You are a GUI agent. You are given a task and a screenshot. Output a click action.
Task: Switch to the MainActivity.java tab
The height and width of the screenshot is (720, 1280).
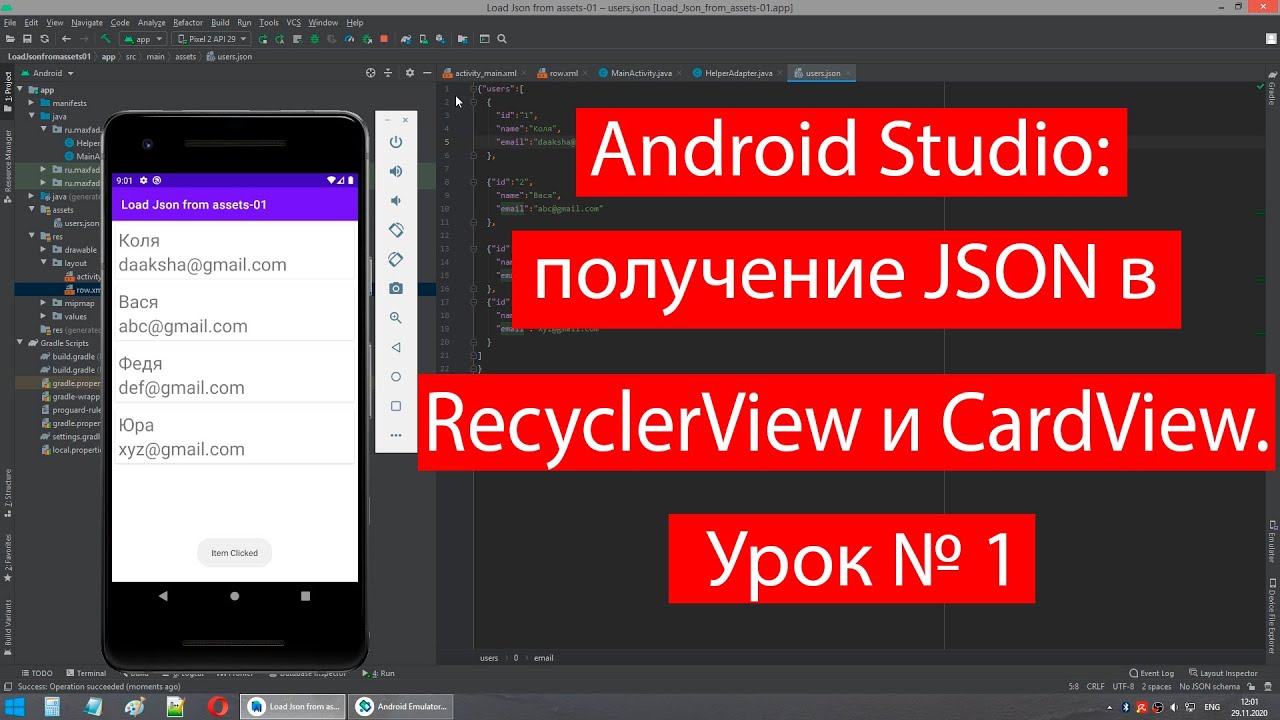(641, 73)
